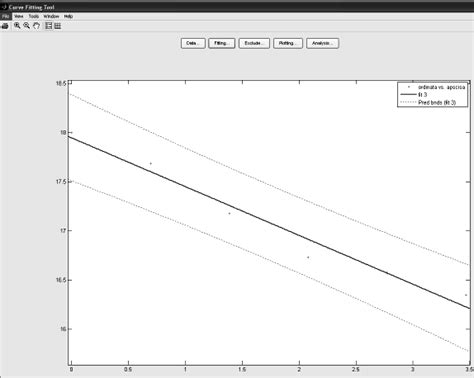
Task: Click the Plotting... button
Action: (288, 43)
